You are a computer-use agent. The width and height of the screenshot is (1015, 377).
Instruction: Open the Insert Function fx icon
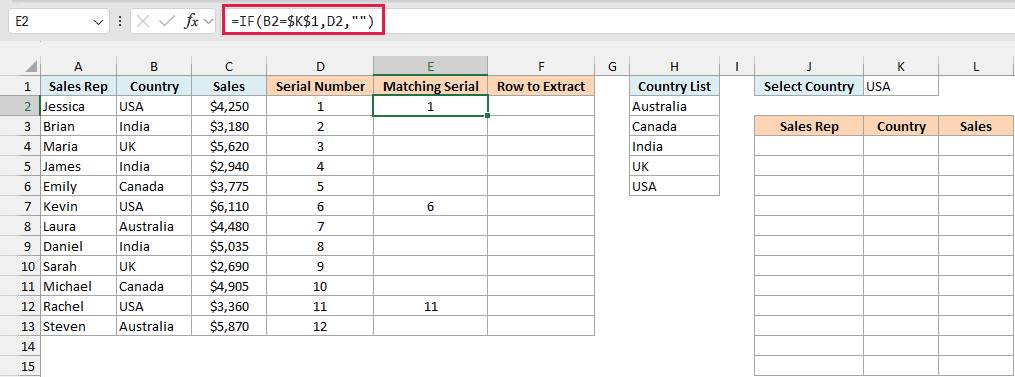(192, 21)
